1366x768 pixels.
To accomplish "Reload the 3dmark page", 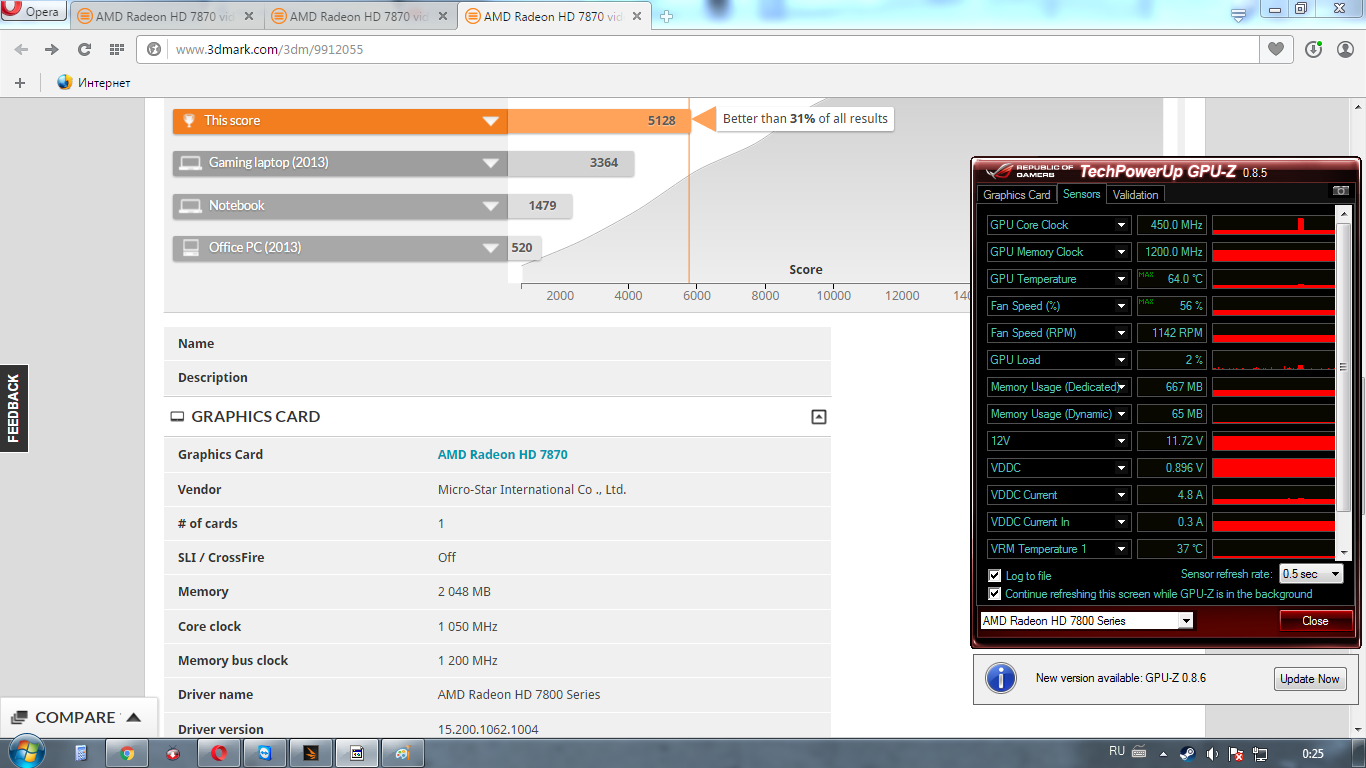I will (x=84, y=49).
